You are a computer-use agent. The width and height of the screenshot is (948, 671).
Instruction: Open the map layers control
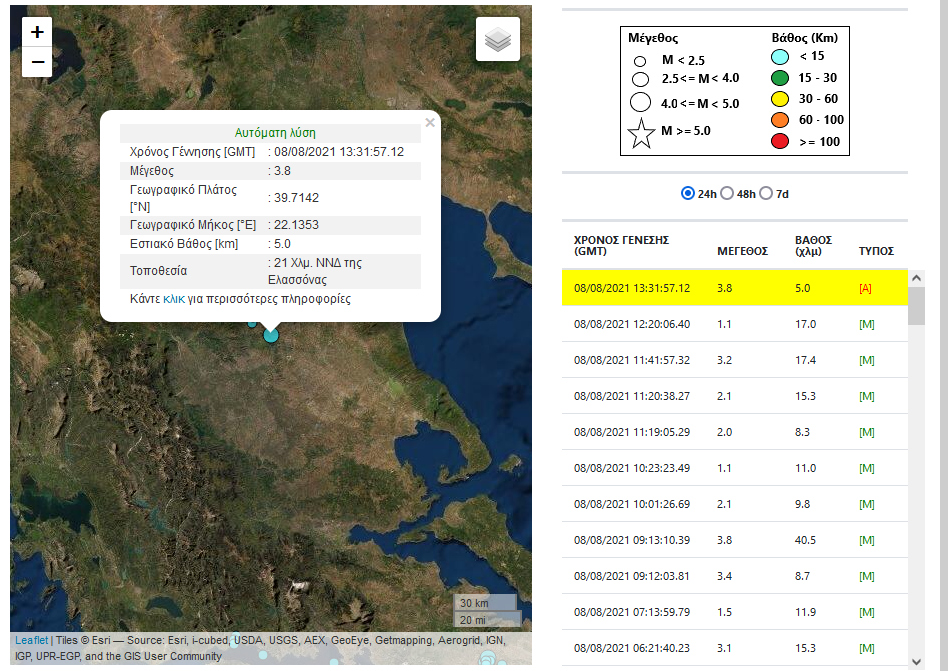tap(497, 40)
